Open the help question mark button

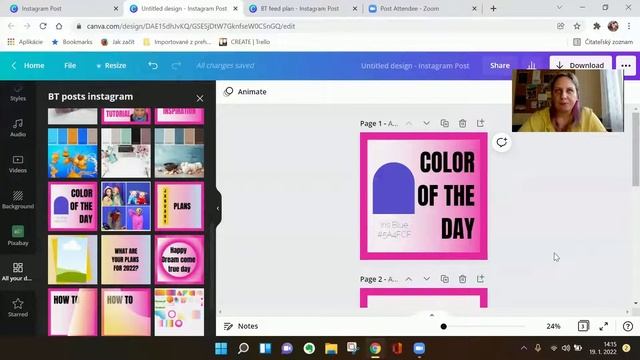[628, 326]
